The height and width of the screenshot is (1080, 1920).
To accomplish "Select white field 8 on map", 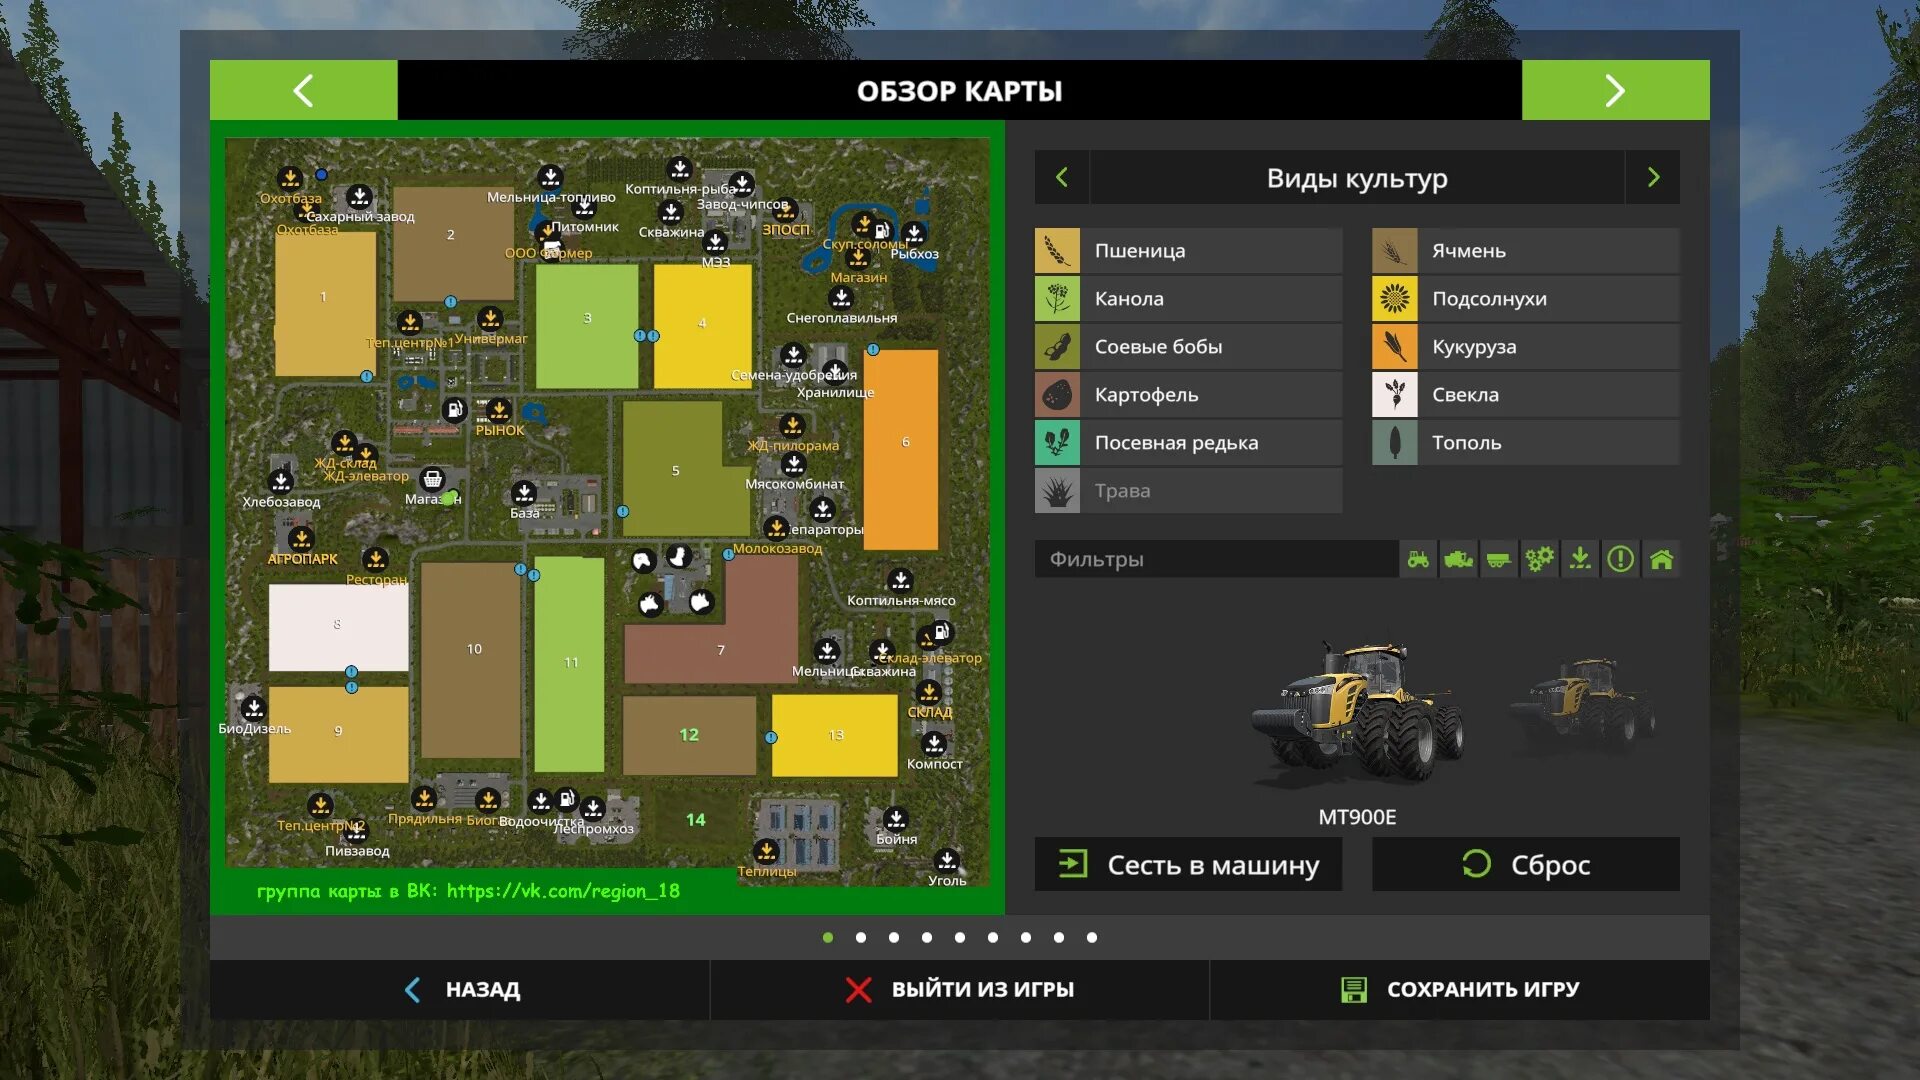I will pyautogui.click(x=338, y=628).
